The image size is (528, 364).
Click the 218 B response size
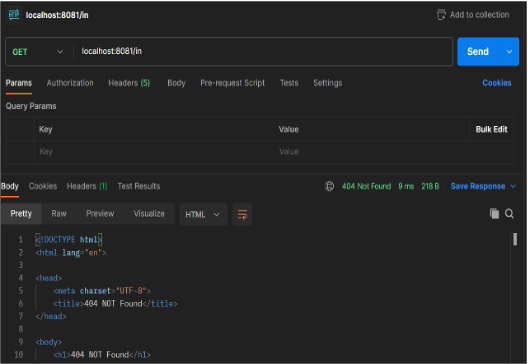(x=430, y=186)
